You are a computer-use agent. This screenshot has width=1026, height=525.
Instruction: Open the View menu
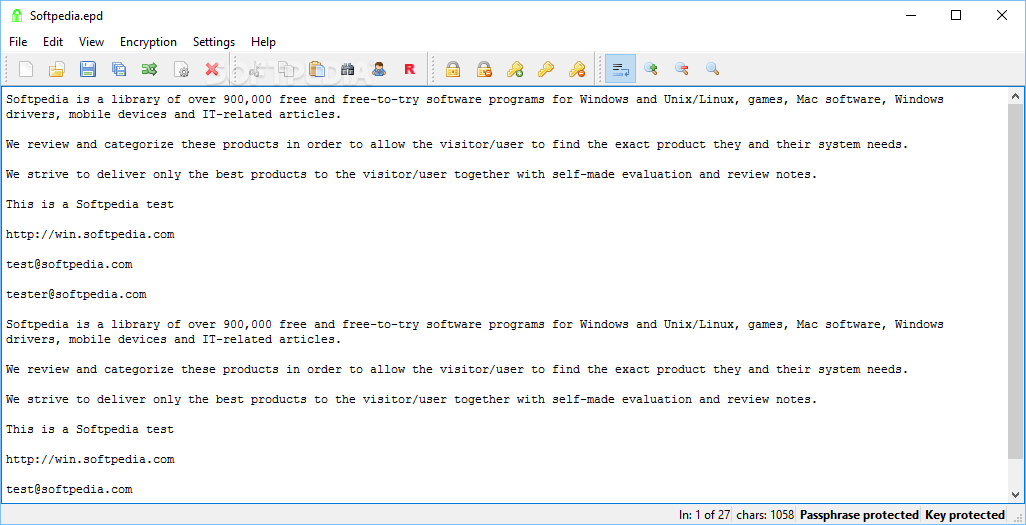[92, 42]
